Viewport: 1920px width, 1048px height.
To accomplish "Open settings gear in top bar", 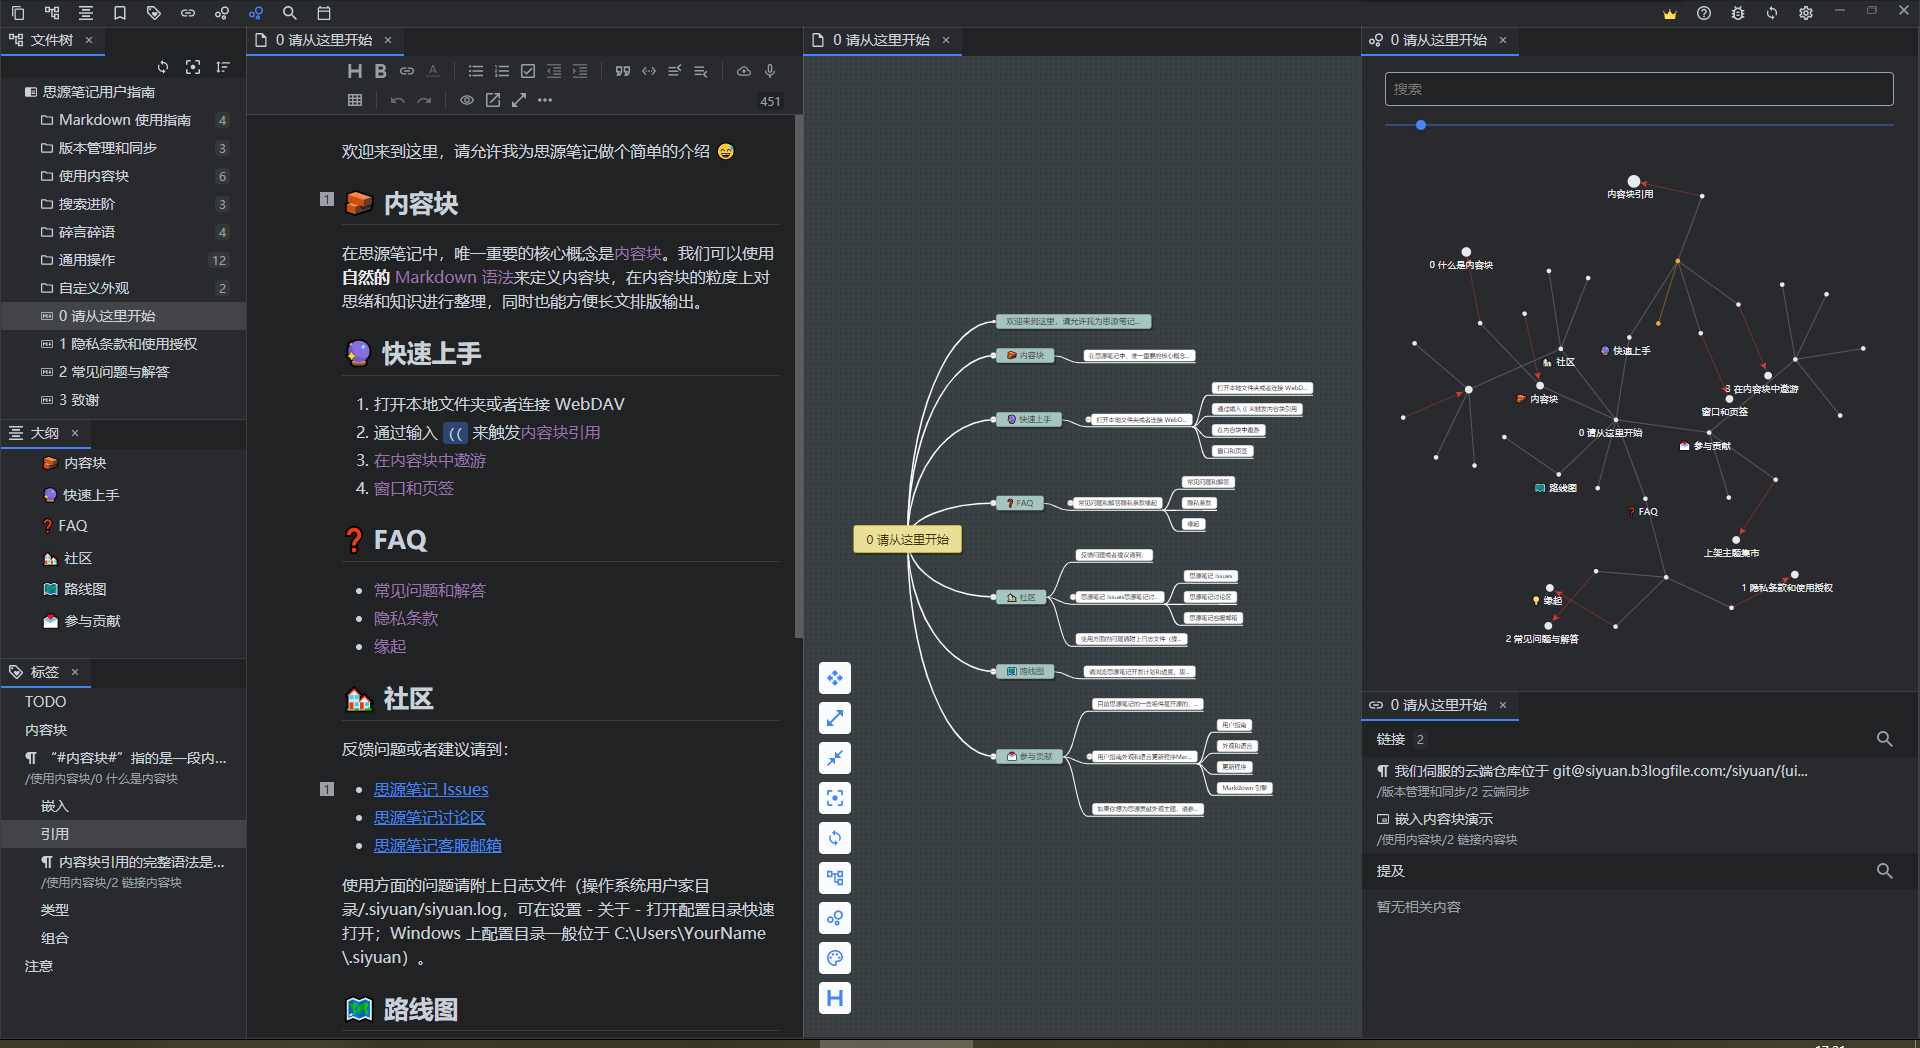I will pyautogui.click(x=1805, y=13).
